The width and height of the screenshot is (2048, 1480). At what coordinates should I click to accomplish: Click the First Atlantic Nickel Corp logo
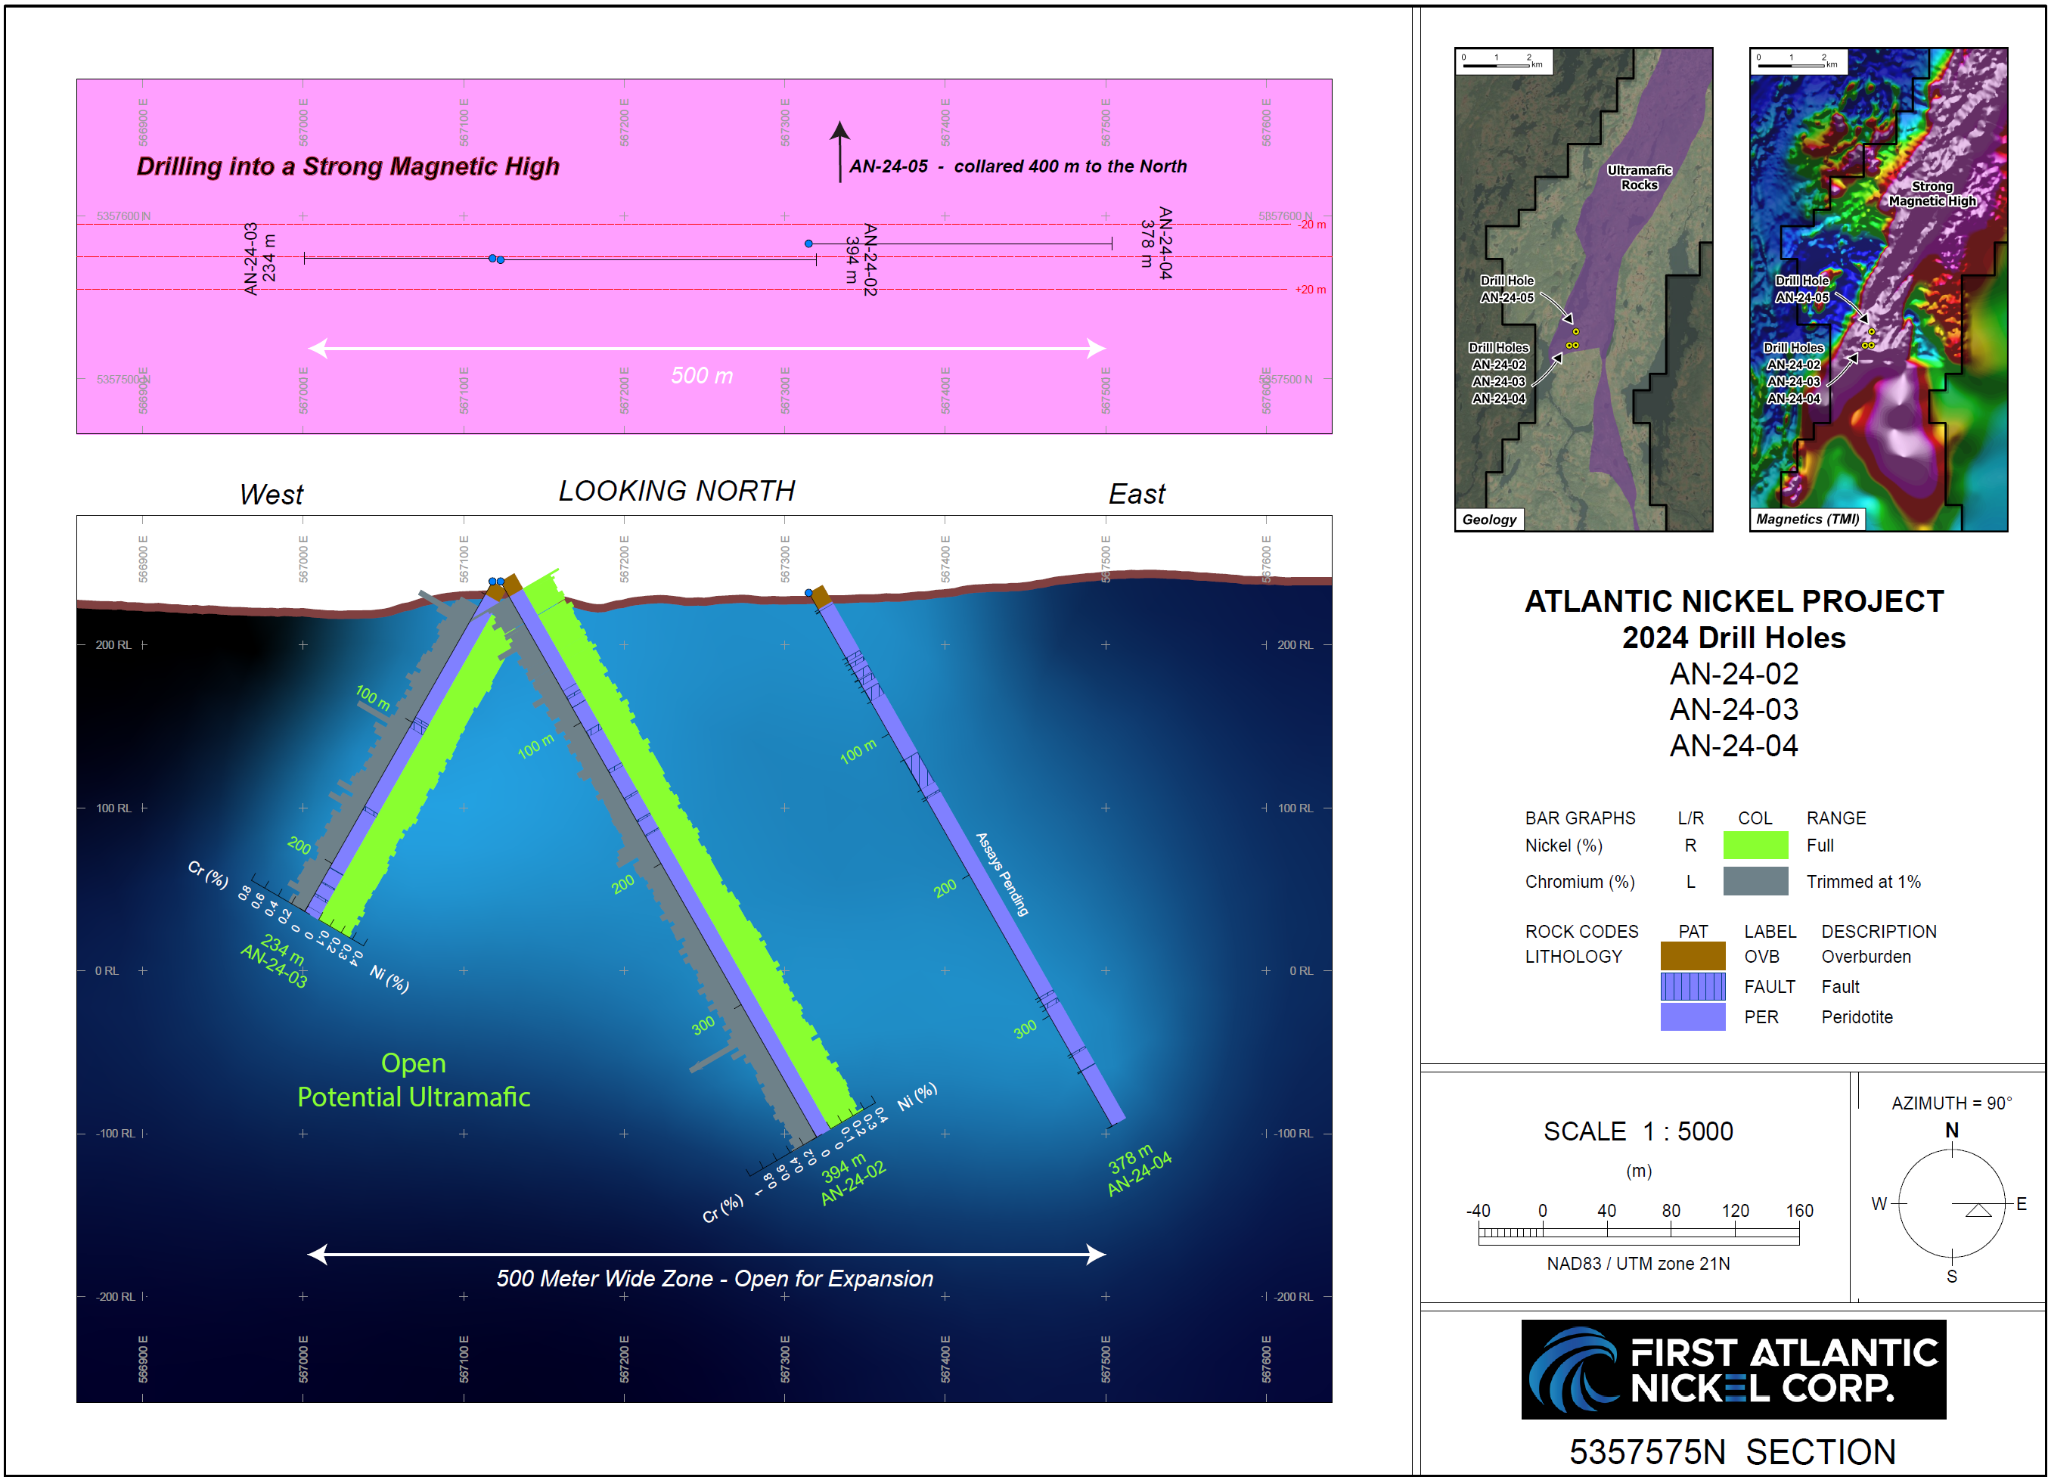coord(1735,1370)
